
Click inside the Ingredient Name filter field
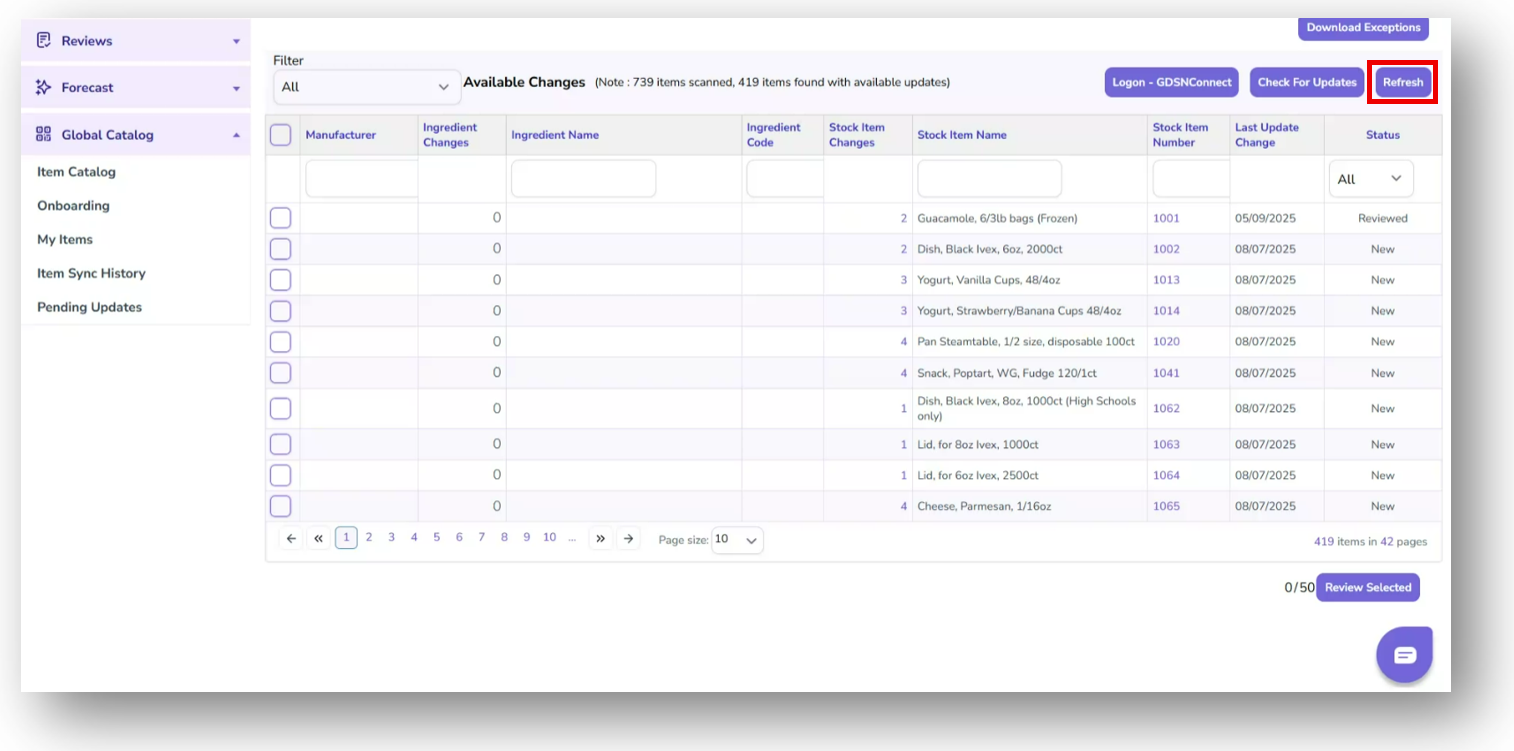[583, 177]
